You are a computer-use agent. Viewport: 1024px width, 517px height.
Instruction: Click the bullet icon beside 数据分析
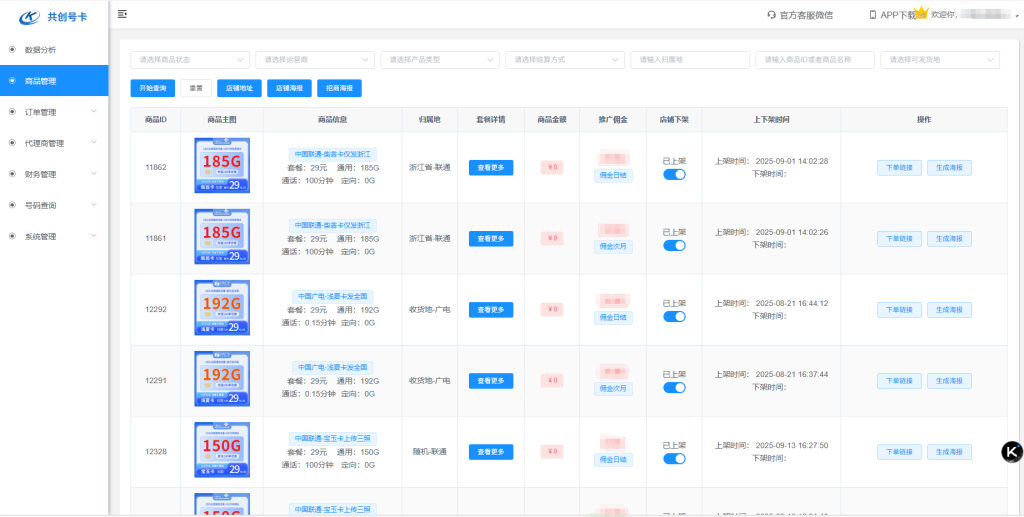click(12, 49)
